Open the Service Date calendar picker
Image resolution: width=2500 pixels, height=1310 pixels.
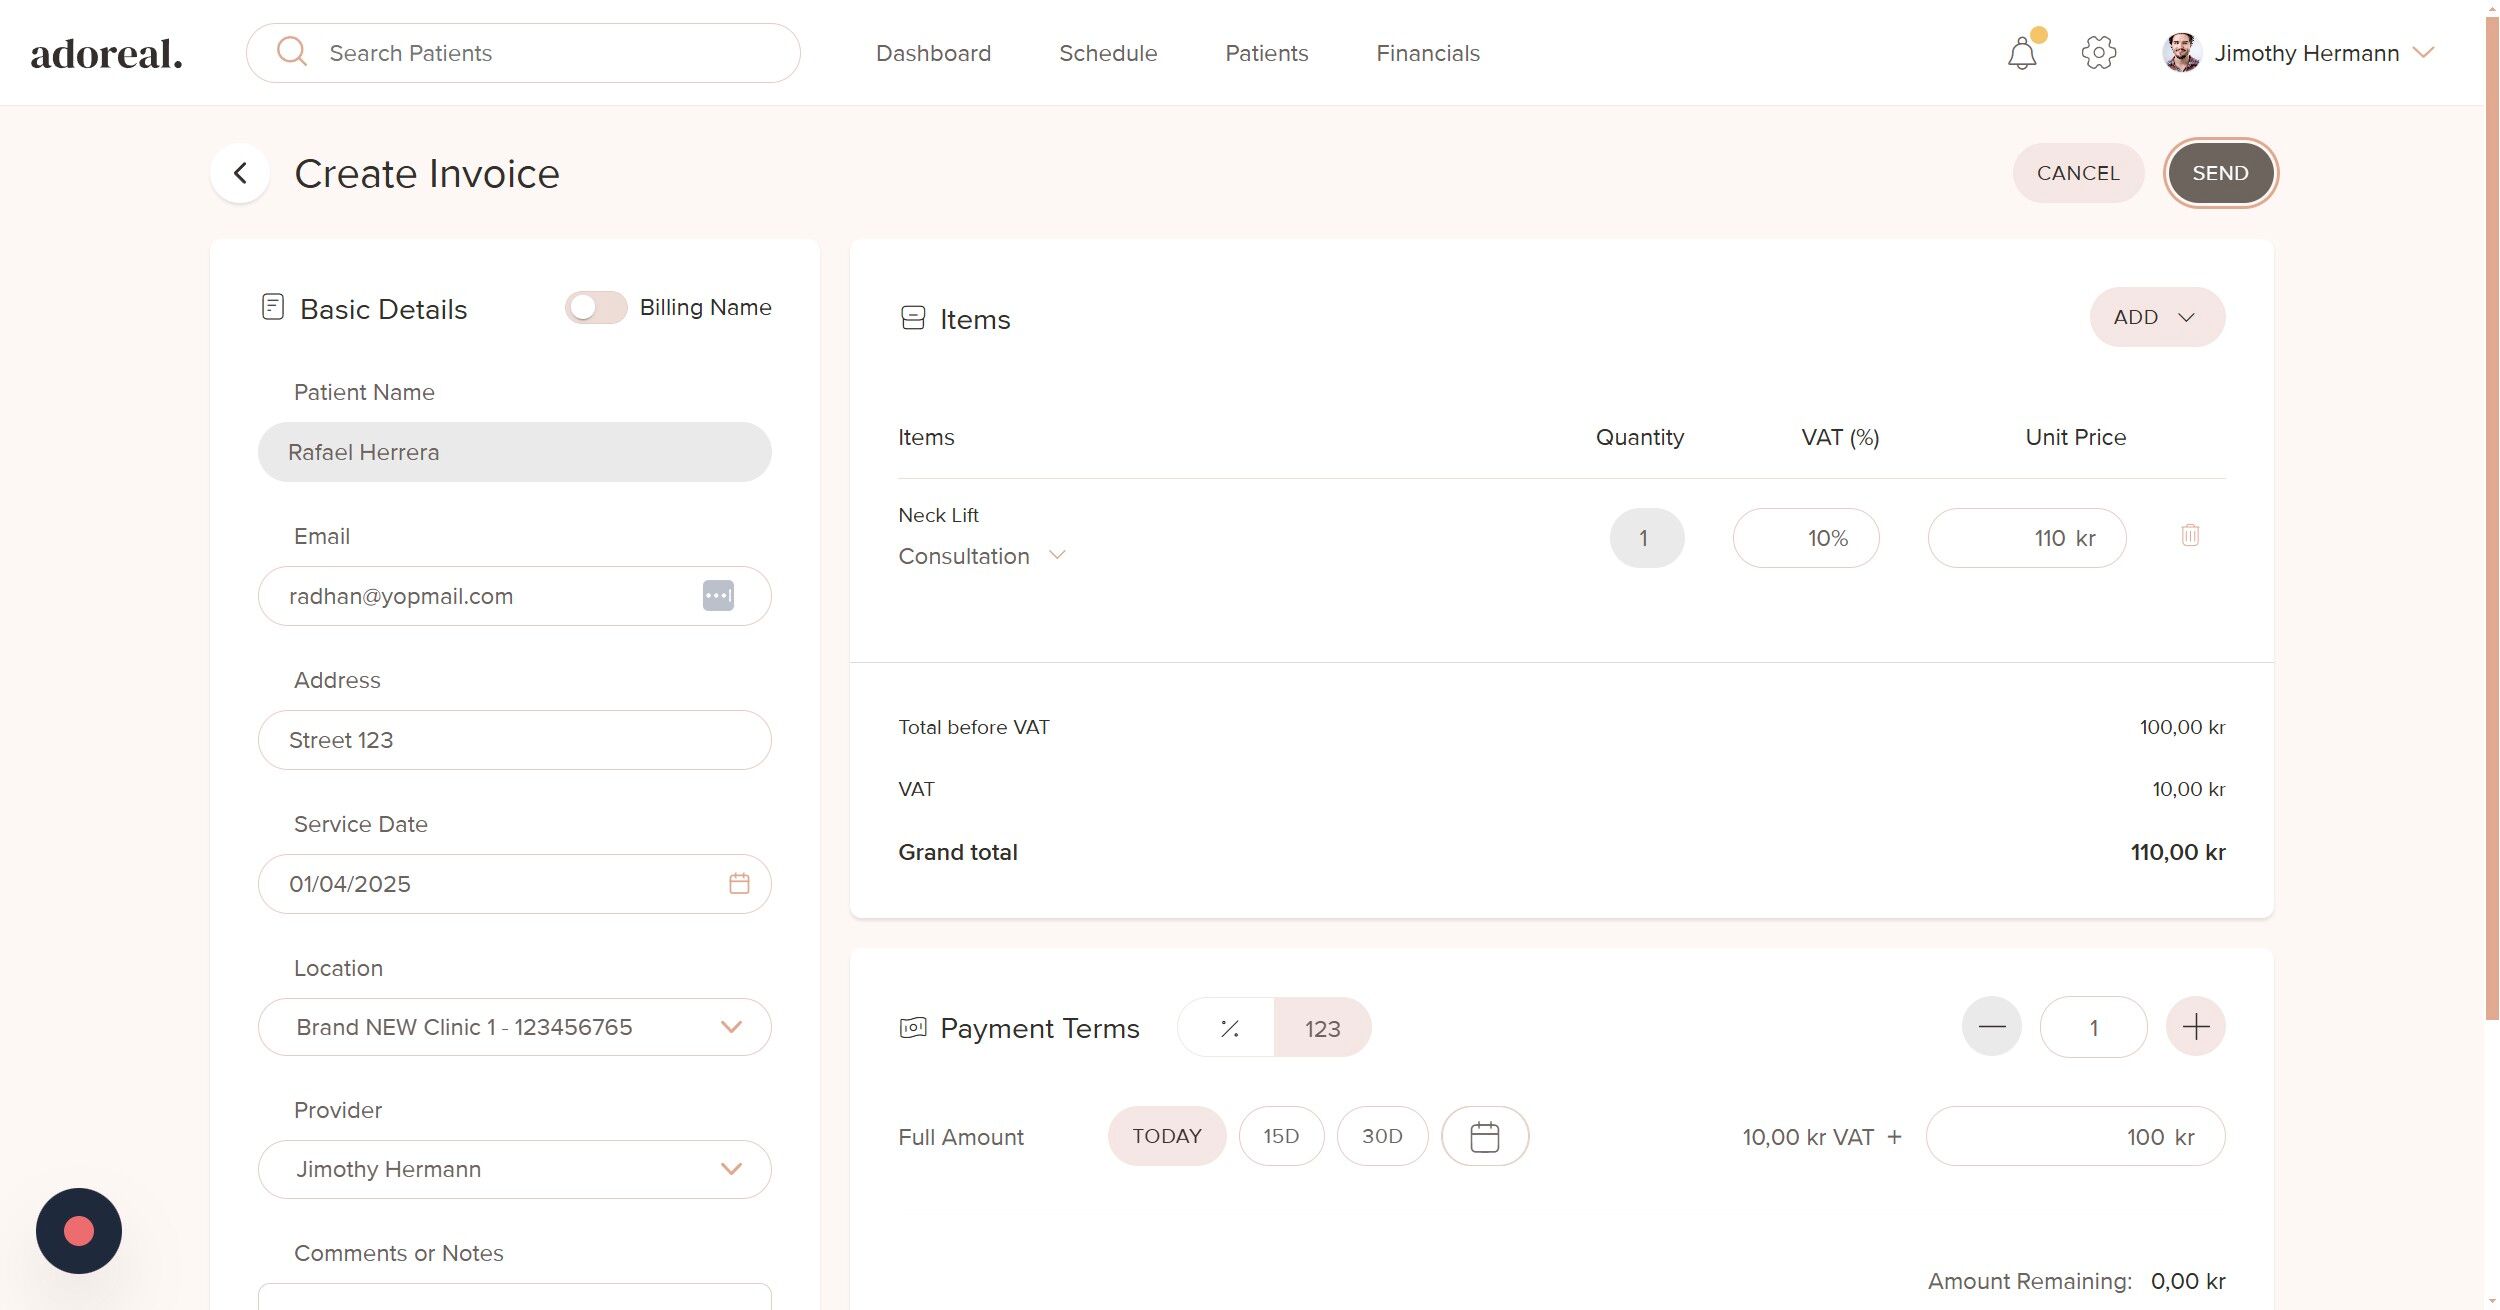738,884
